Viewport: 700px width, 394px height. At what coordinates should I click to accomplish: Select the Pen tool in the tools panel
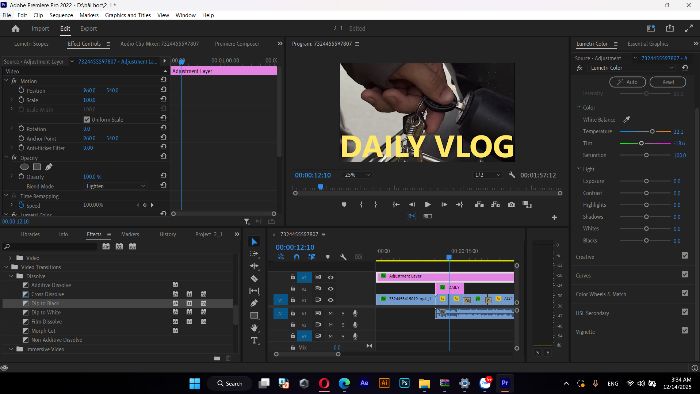click(254, 303)
